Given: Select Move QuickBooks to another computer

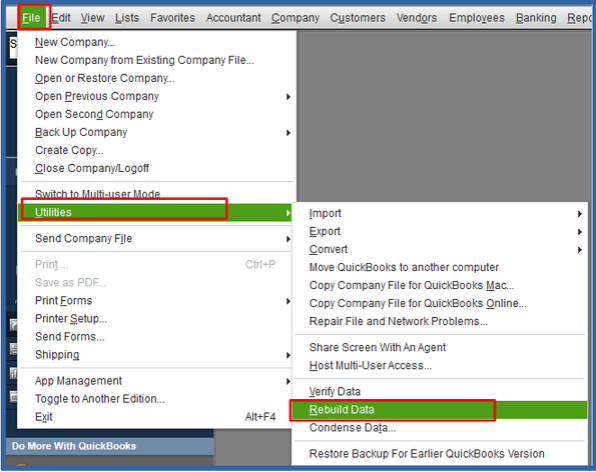Looking at the screenshot, I should (404, 267).
